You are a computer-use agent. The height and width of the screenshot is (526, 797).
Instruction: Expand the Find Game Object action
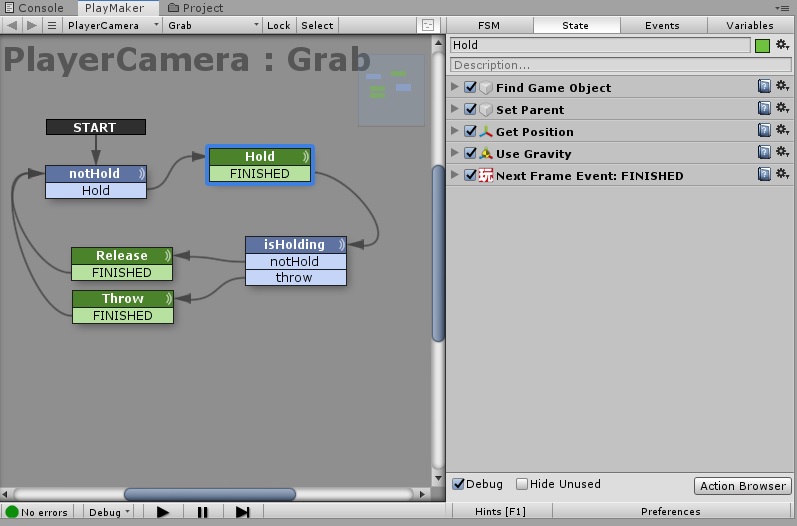[x=455, y=86]
